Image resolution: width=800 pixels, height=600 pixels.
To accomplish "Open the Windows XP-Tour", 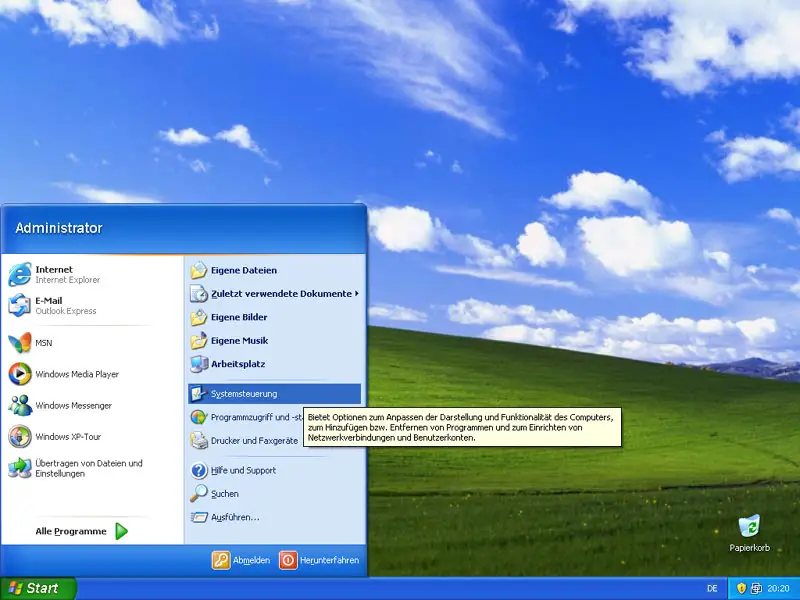I will pyautogui.click(x=92, y=437).
